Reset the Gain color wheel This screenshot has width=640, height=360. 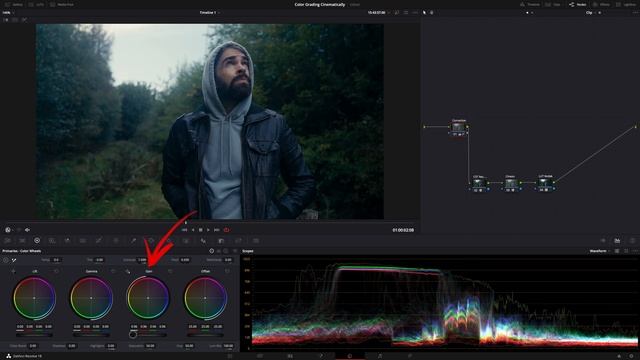(170, 271)
